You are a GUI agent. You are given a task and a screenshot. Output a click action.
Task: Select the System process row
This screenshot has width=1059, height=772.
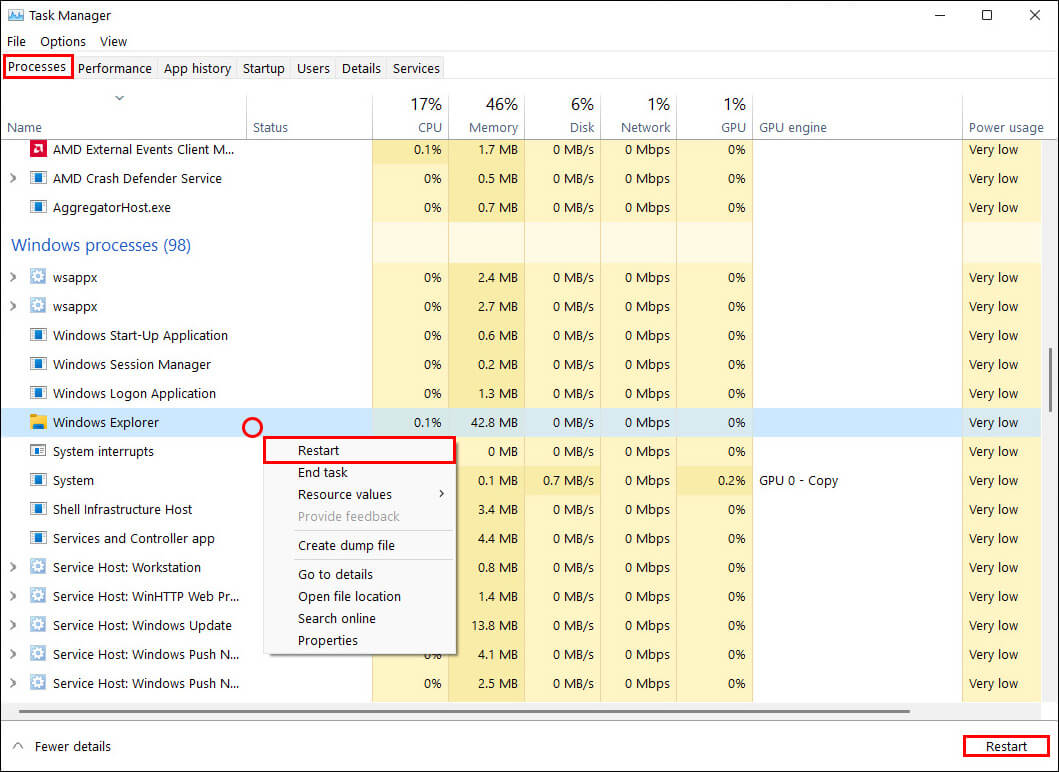point(521,480)
